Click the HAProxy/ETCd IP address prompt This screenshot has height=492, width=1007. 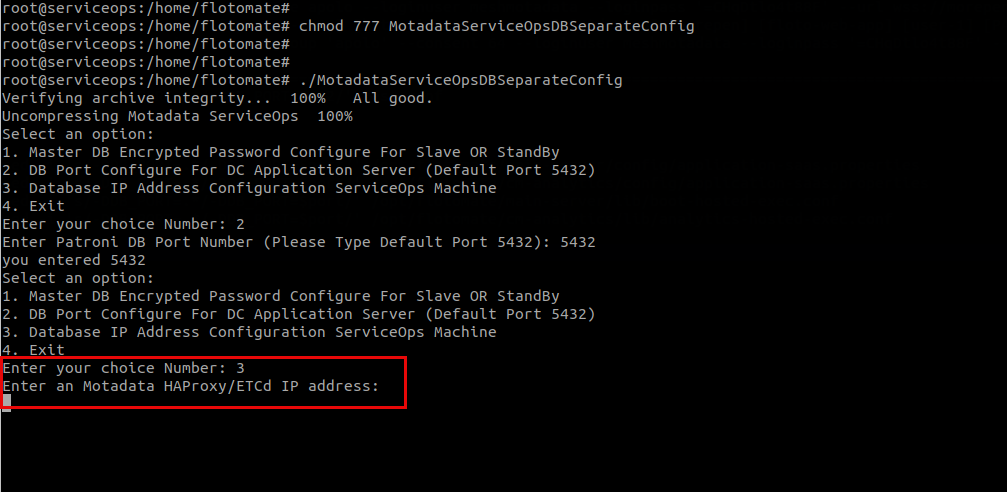click(190, 385)
